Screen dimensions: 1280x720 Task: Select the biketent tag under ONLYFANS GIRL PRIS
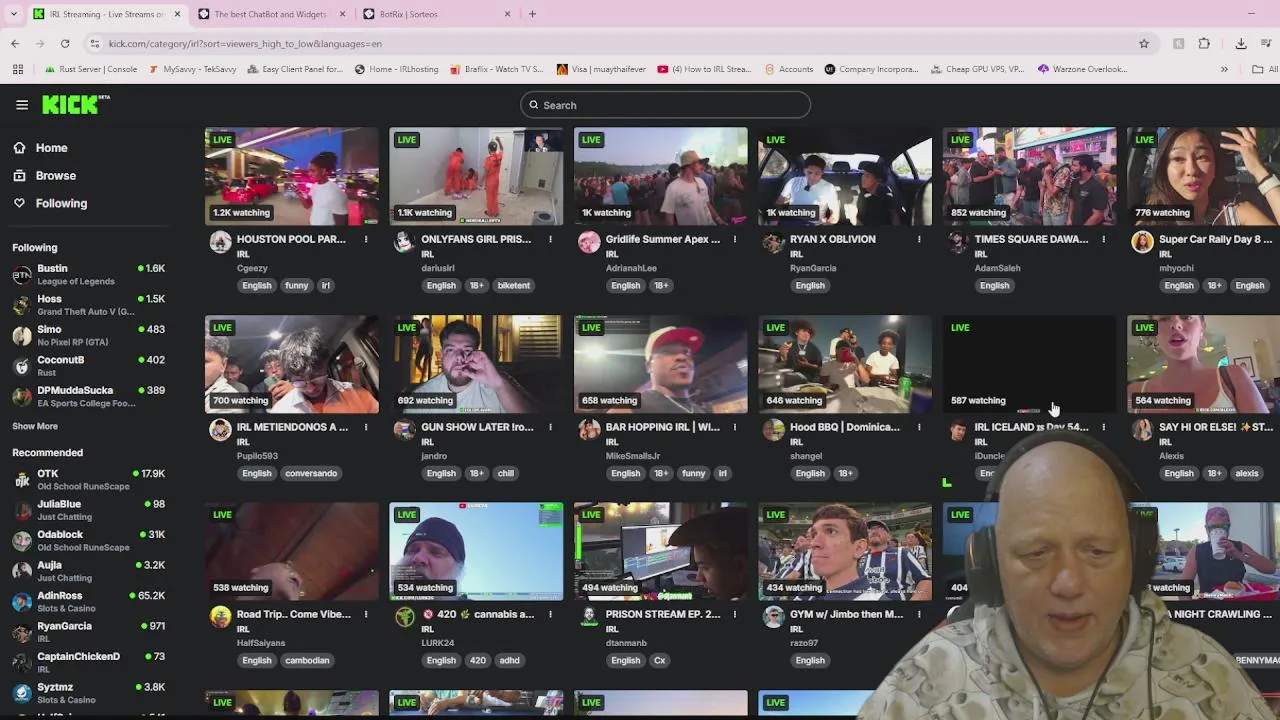tap(513, 285)
